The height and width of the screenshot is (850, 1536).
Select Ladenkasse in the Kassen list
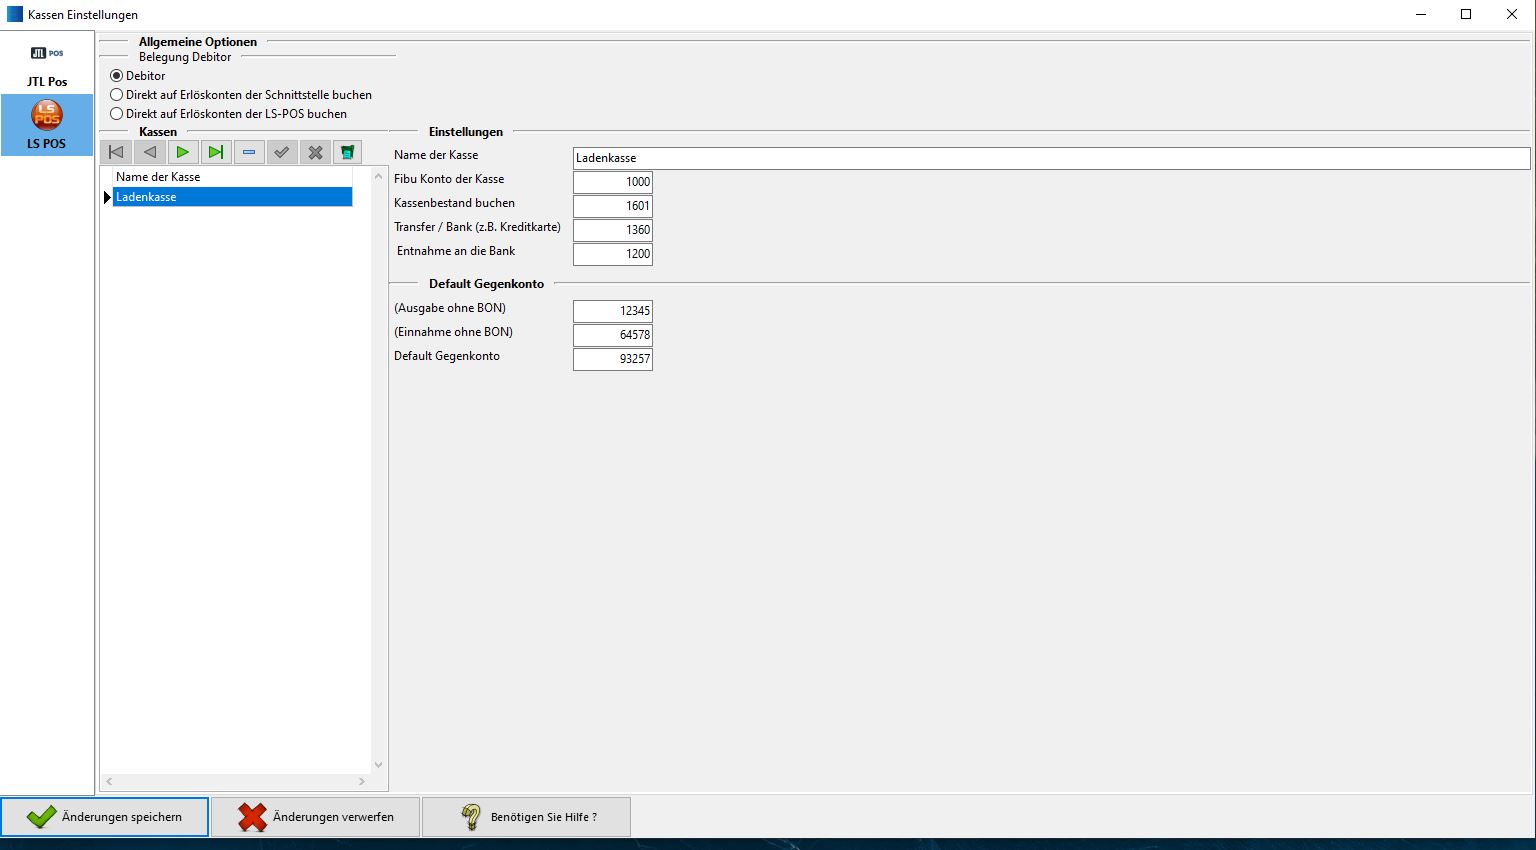click(x=231, y=197)
